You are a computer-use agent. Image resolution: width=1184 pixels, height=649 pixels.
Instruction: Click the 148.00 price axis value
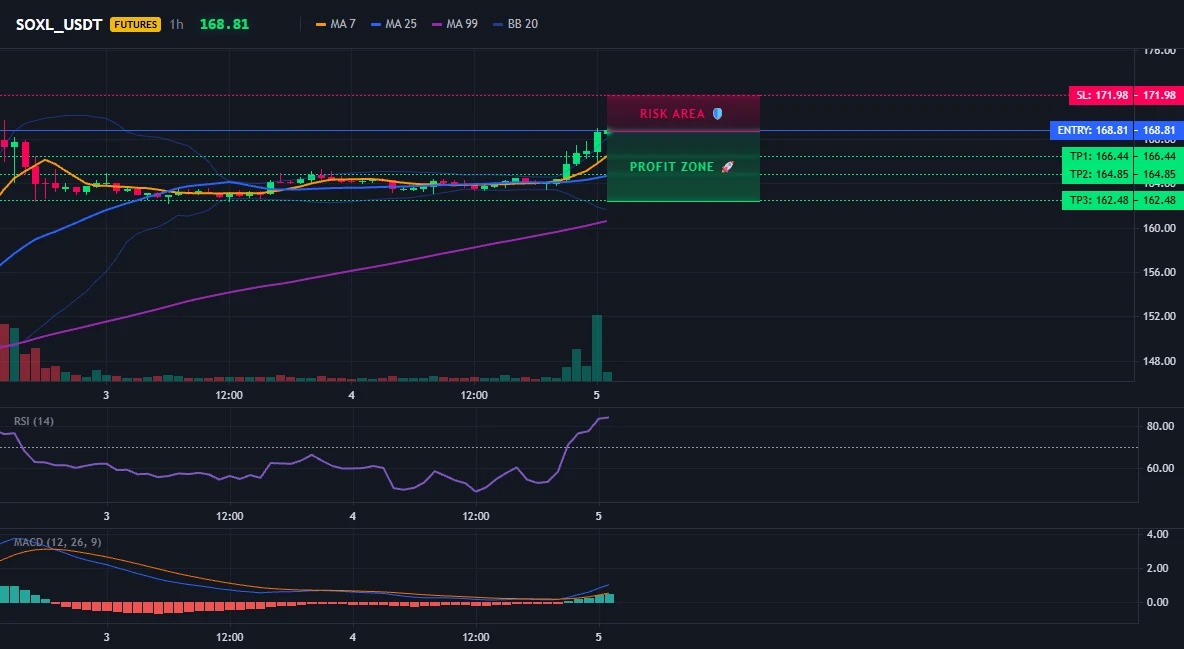coord(1160,361)
